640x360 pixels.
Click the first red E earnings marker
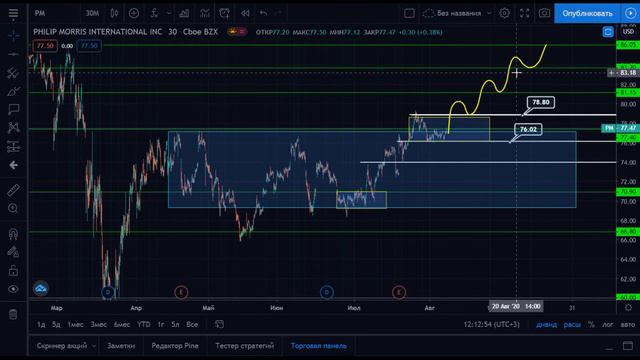181,292
